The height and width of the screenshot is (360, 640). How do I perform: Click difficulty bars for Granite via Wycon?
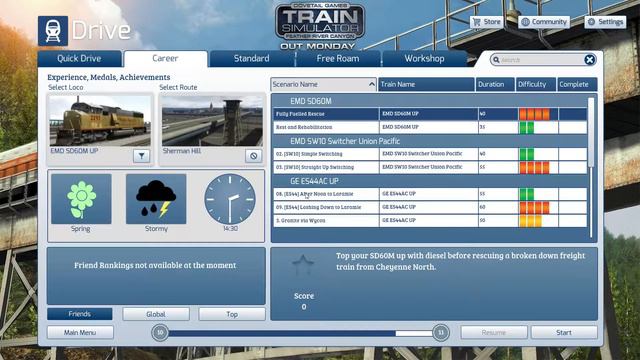point(530,221)
